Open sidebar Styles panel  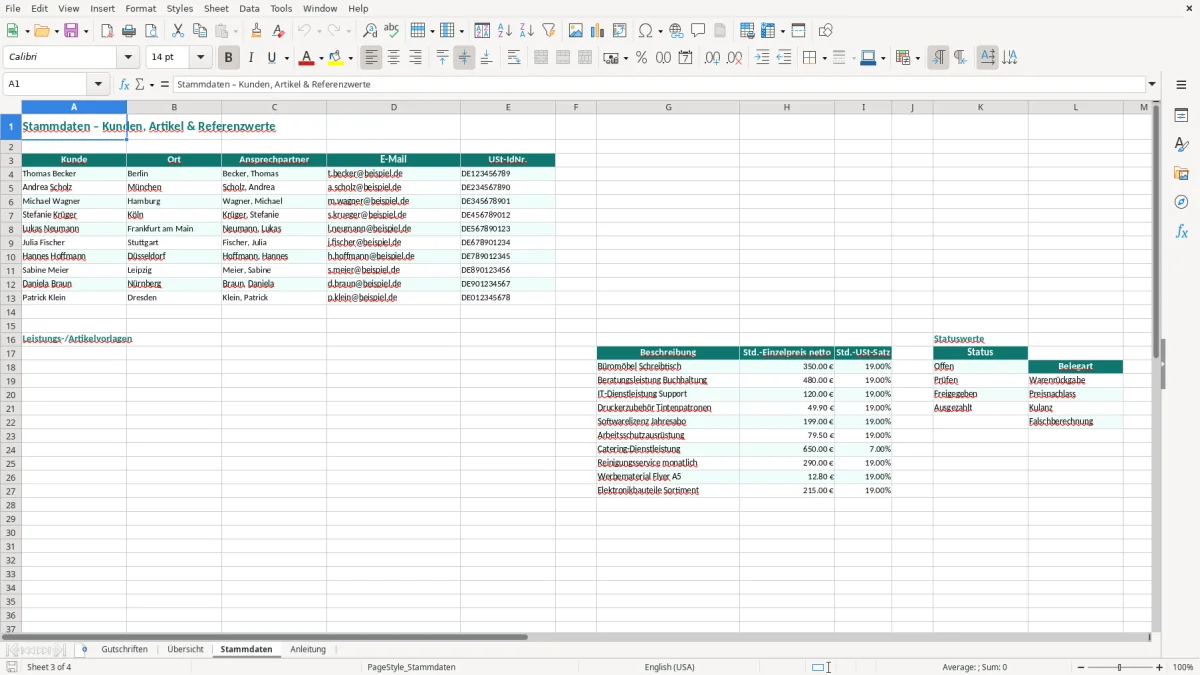(1181, 145)
